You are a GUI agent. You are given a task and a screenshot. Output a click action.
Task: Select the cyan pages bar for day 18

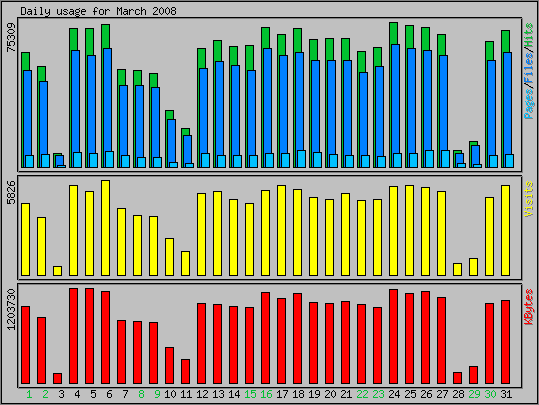[x=301, y=159]
